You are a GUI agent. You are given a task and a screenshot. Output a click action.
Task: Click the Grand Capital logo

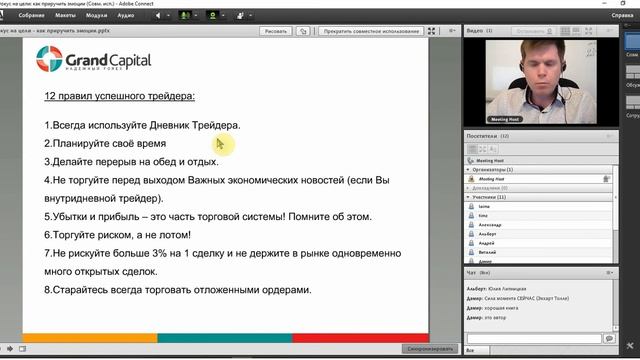point(93,59)
